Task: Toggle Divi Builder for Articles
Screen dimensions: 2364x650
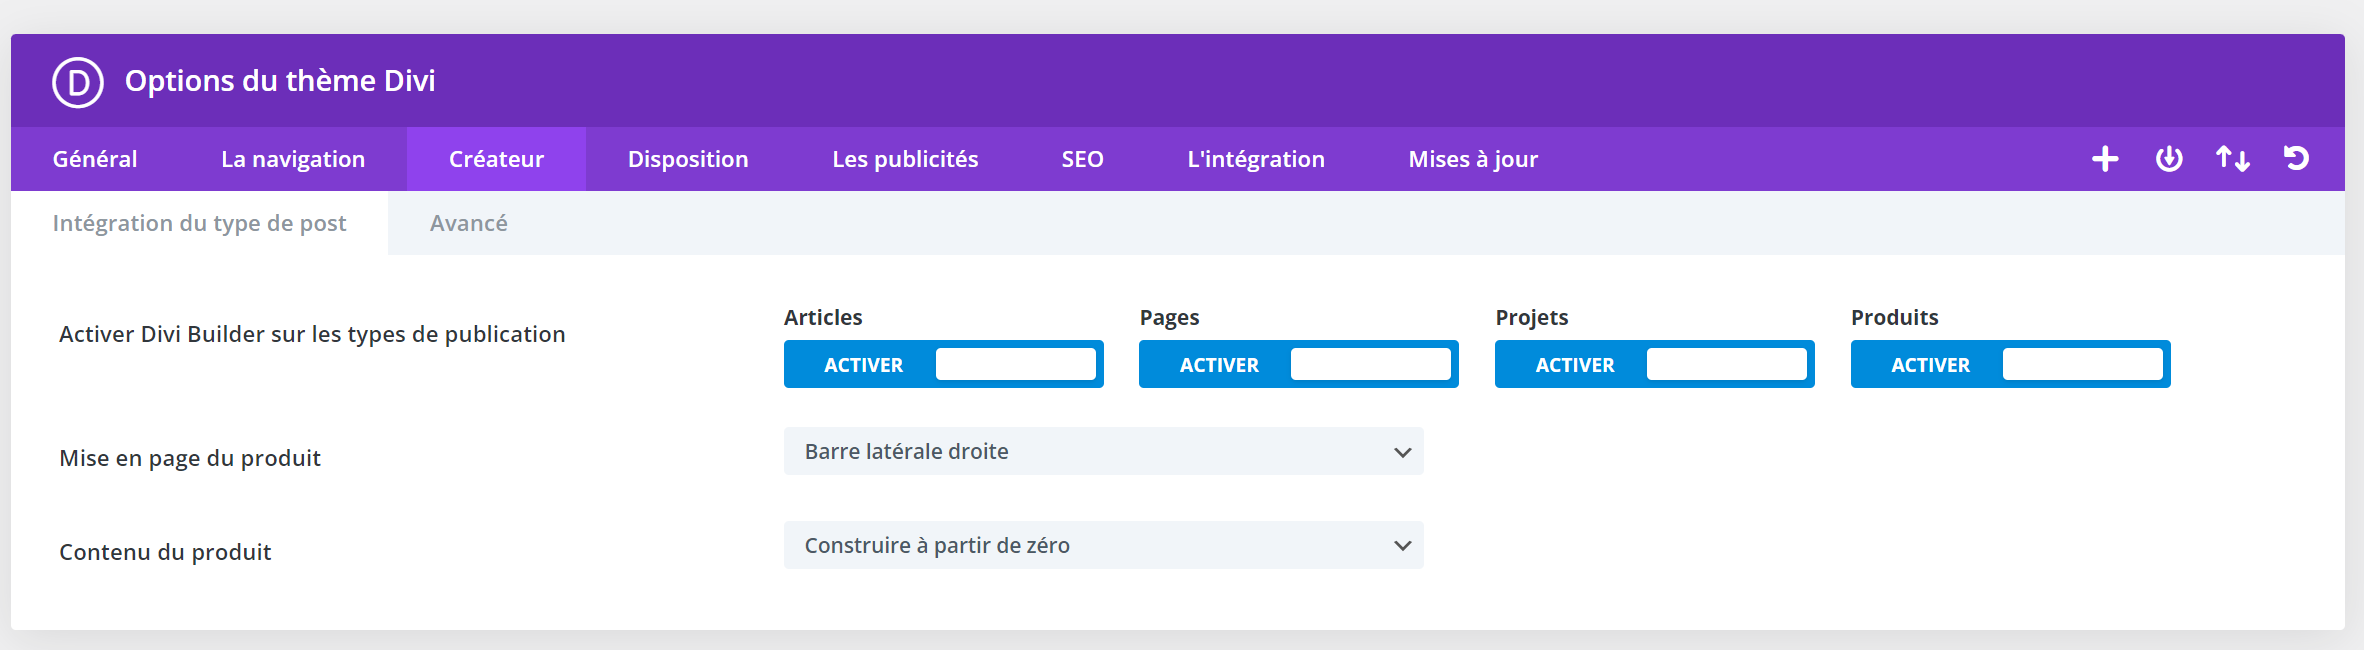Action: click(944, 364)
